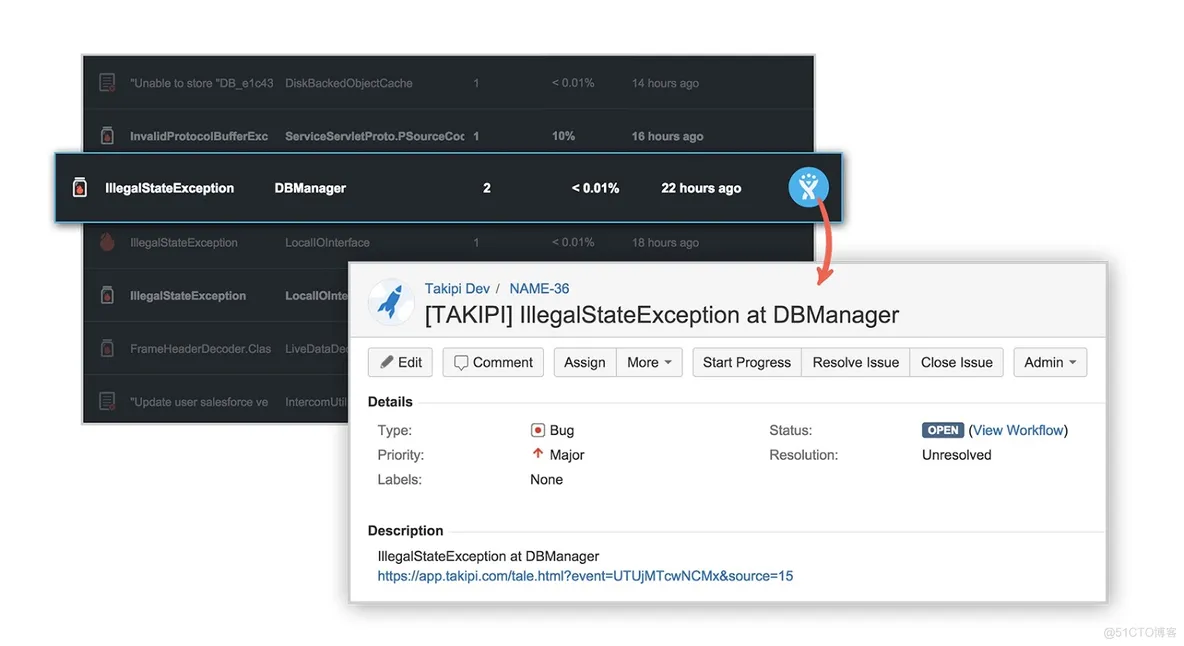Click the red Bug type icon
Viewport: 1184px width, 646px height.
[538, 430]
